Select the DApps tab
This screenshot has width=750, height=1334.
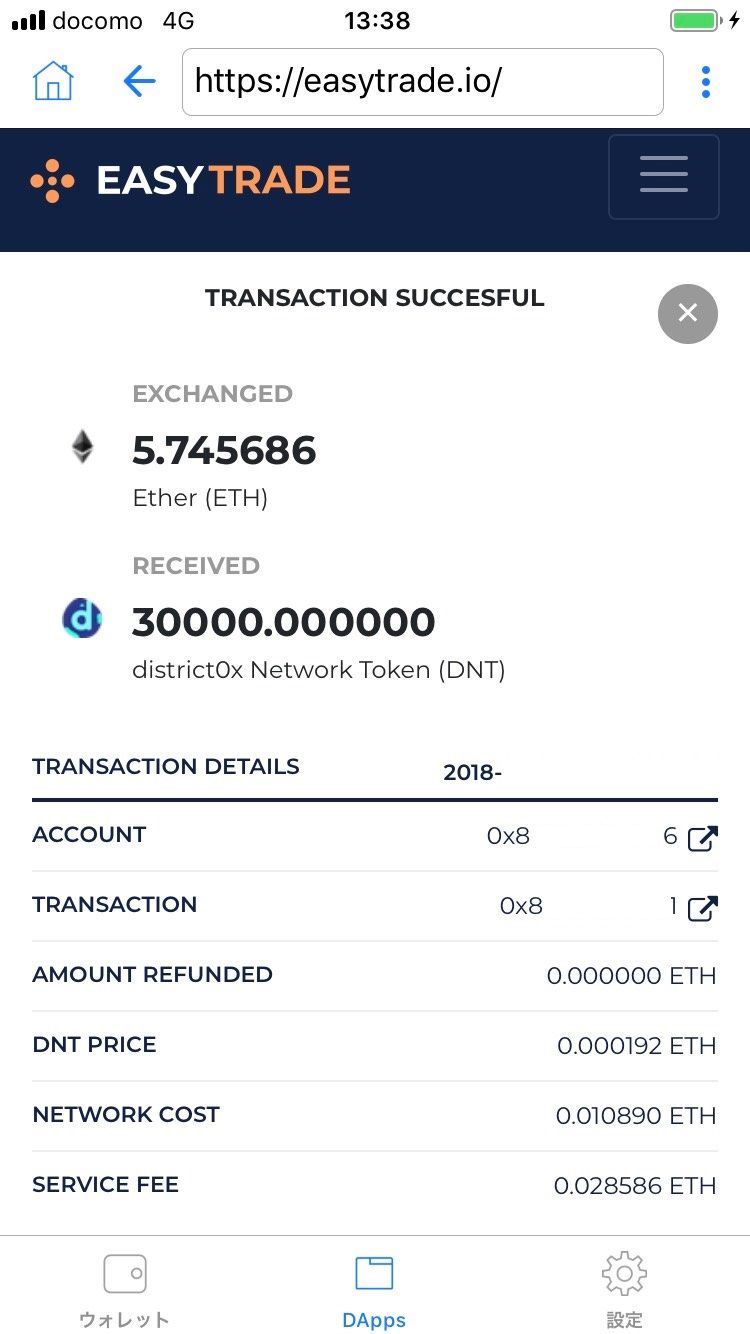(x=374, y=1290)
